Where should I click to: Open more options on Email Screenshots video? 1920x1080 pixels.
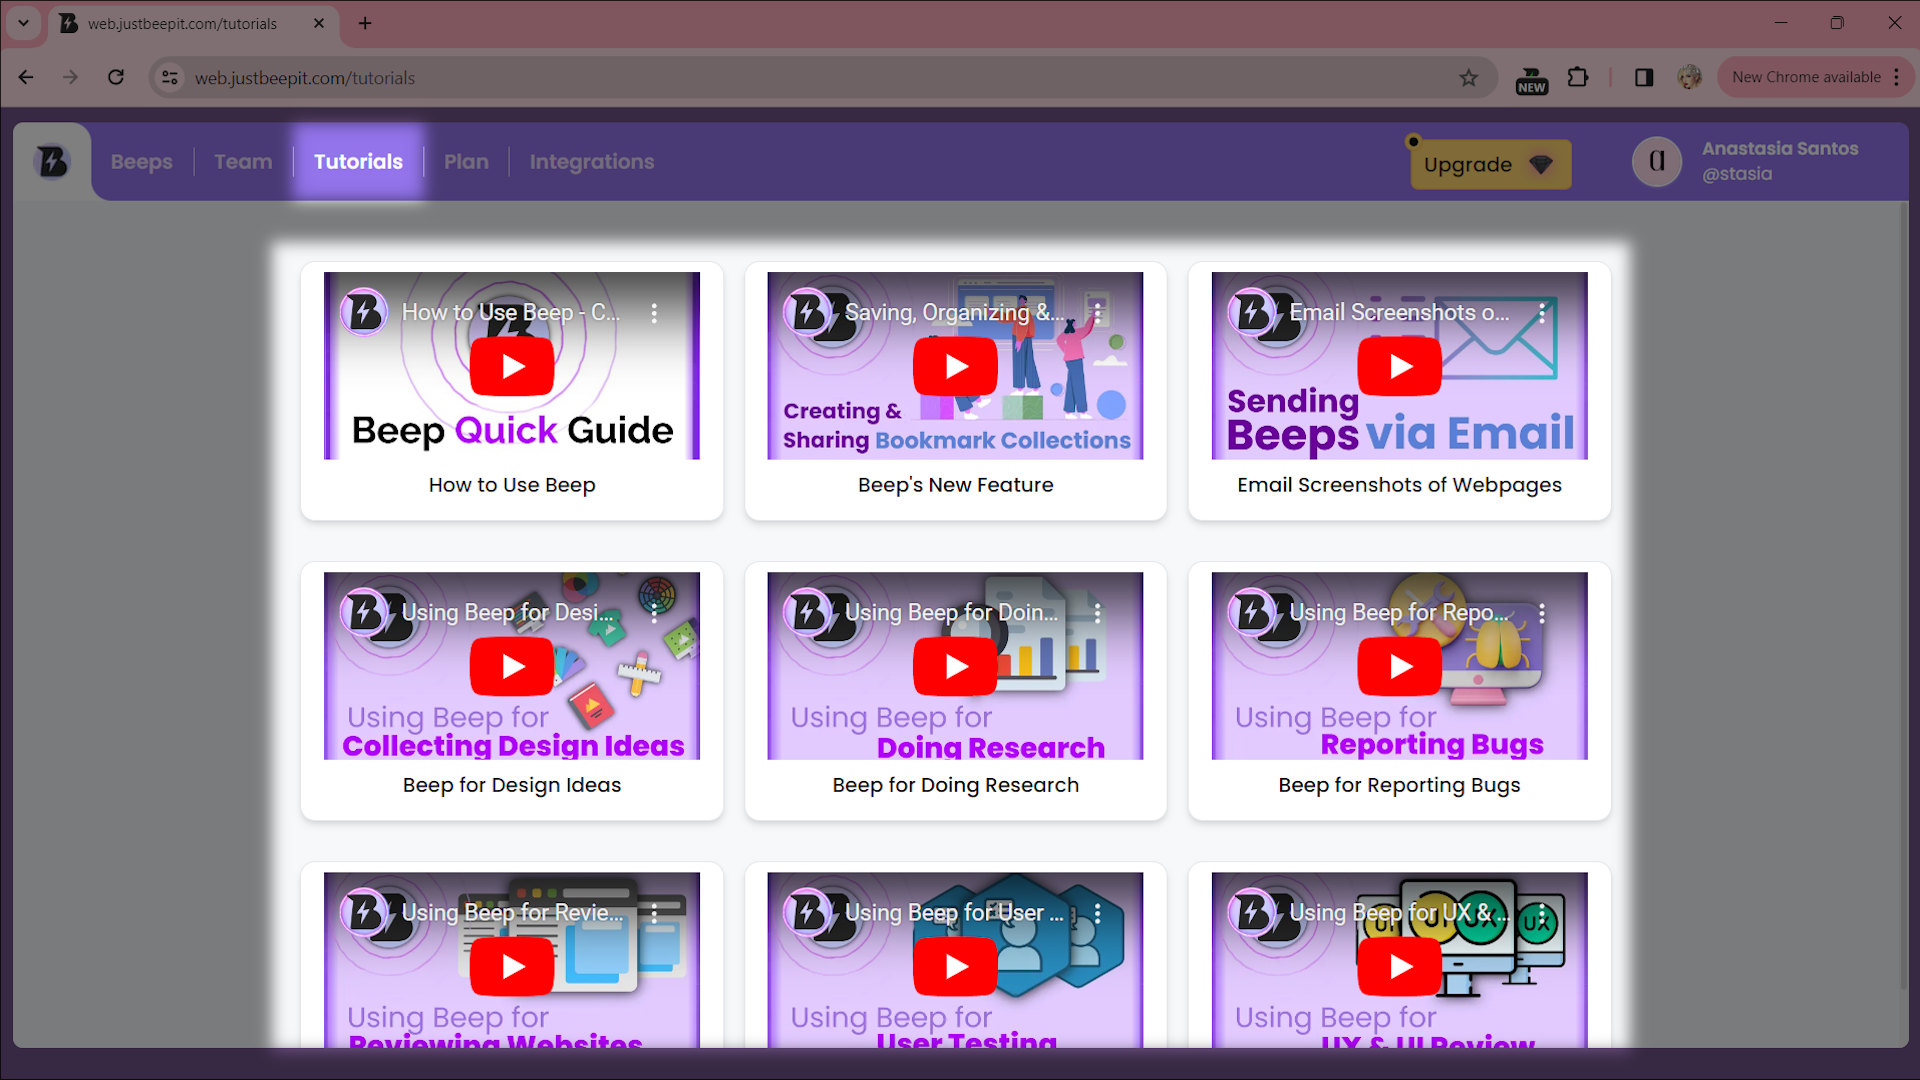pos(1541,313)
